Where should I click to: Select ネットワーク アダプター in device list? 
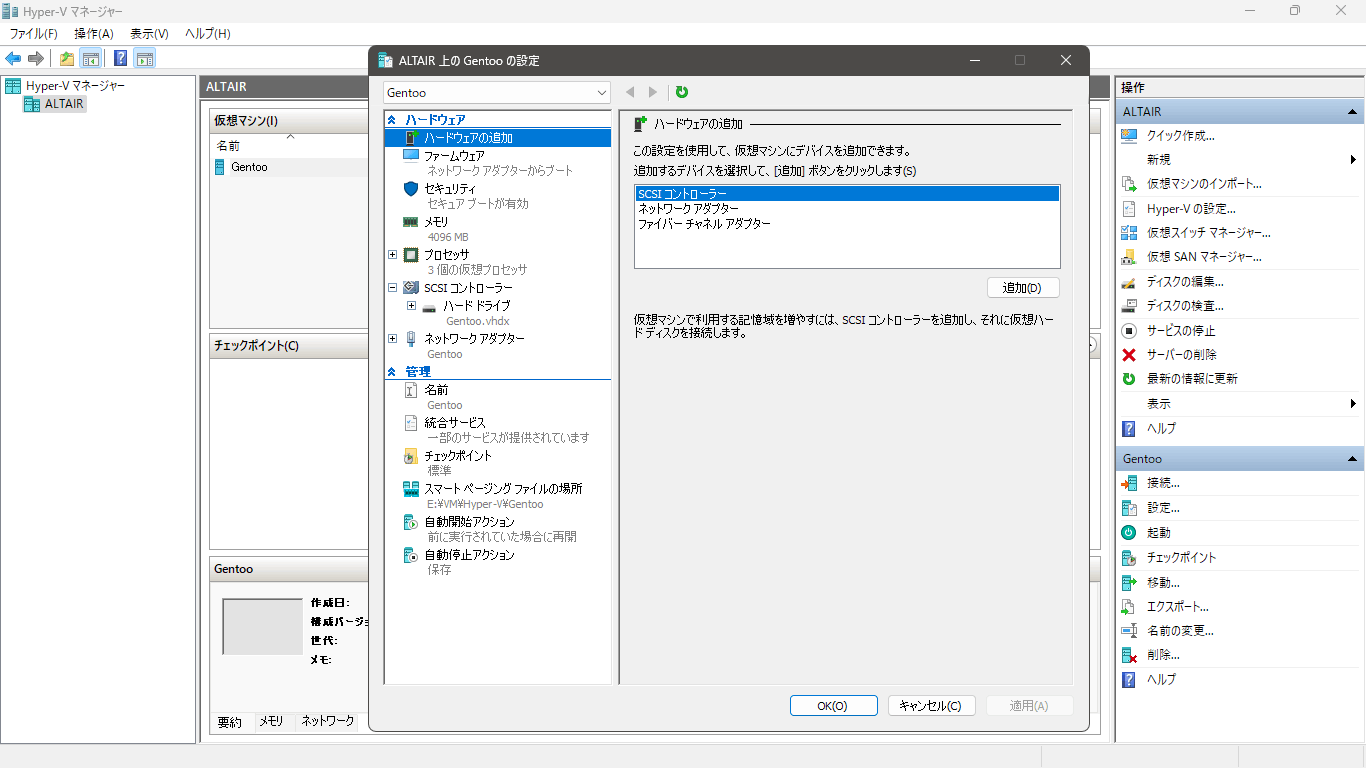(x=847, y=209)
